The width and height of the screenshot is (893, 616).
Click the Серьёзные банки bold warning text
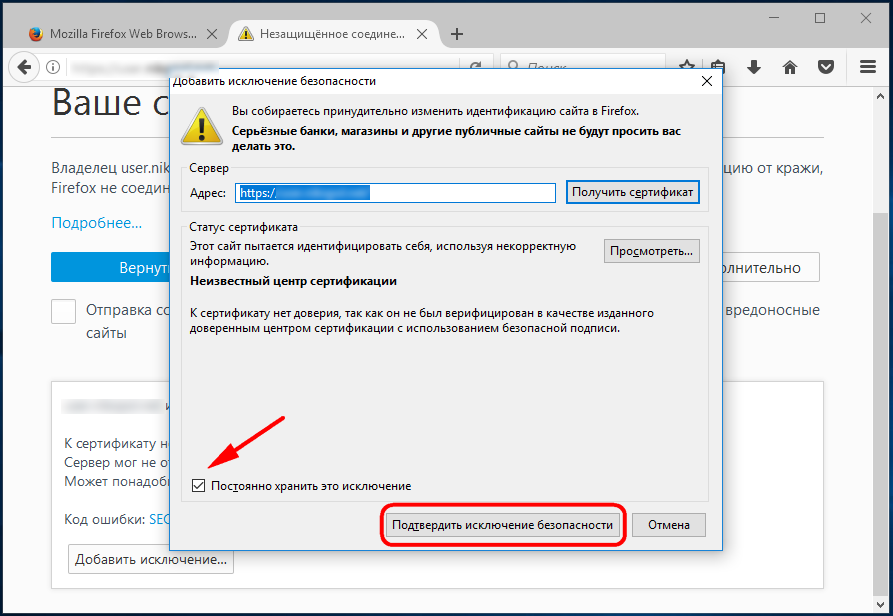click(x=456, y=138)
